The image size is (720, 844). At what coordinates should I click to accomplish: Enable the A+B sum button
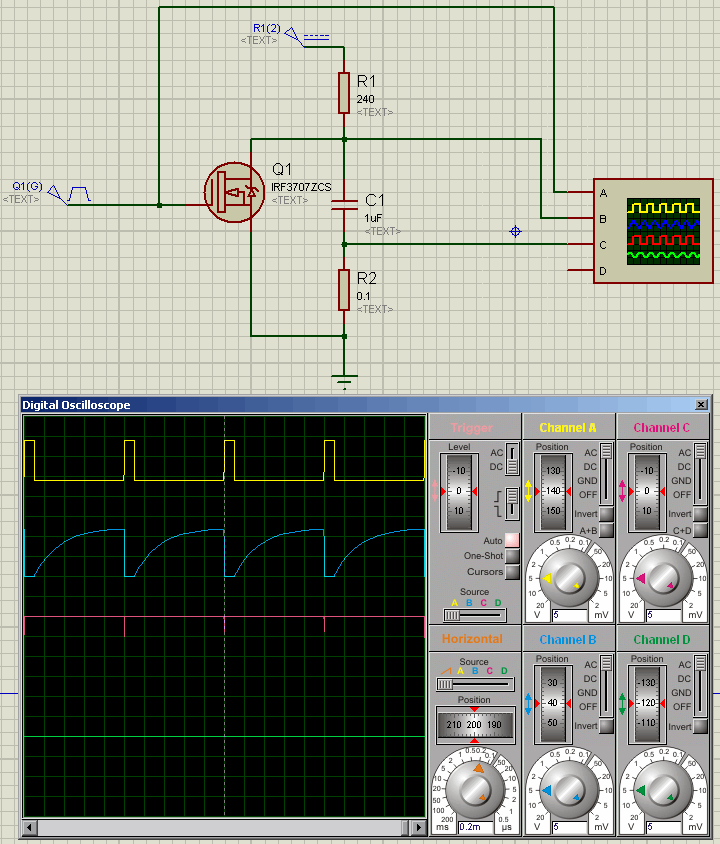coord(607,530)
